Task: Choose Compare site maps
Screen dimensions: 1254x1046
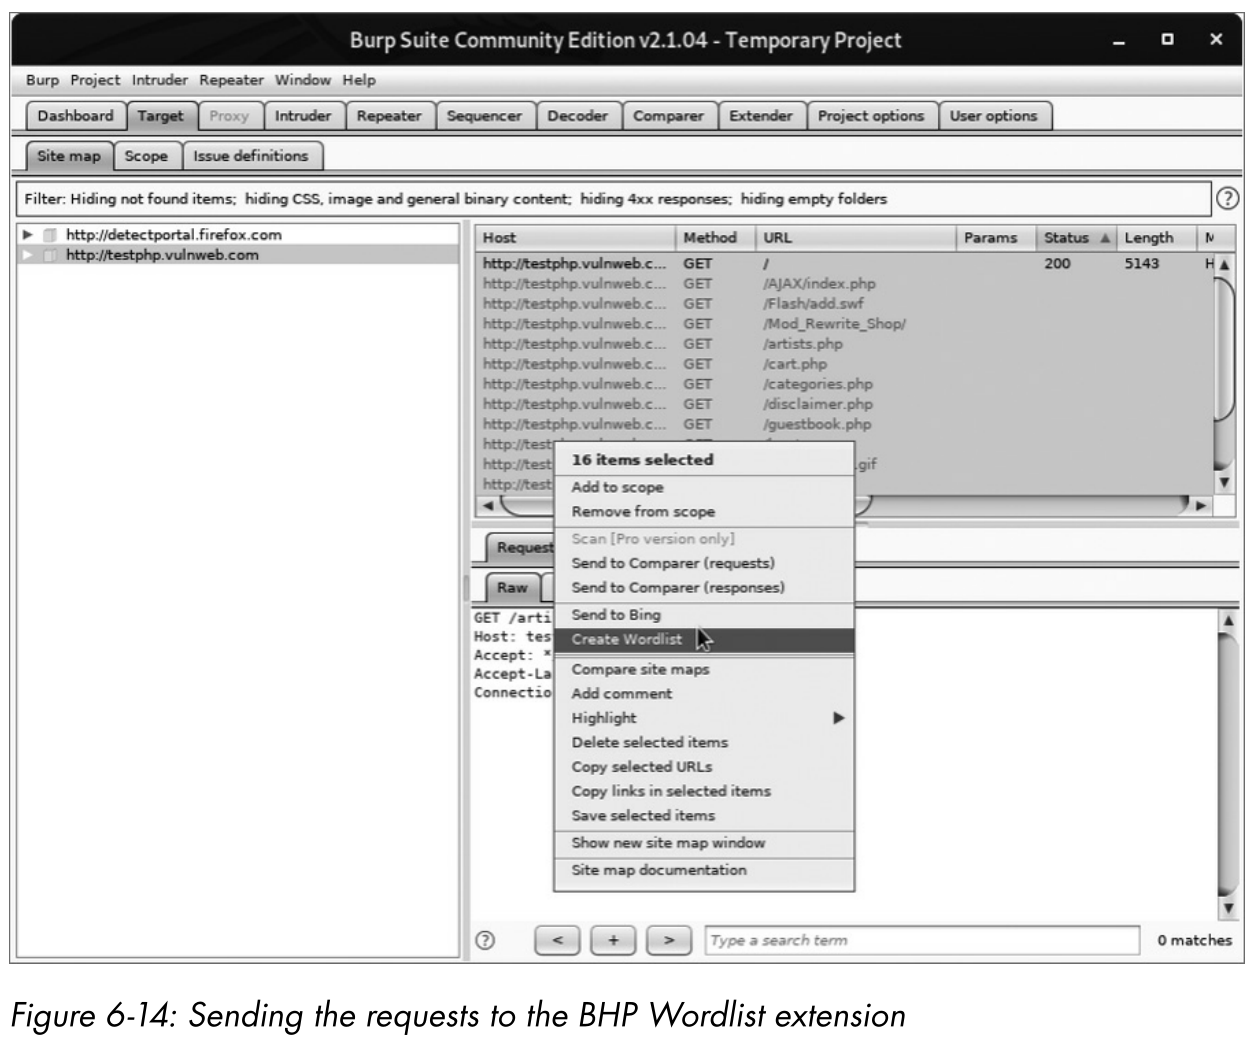Action: [x=704, y=669]
